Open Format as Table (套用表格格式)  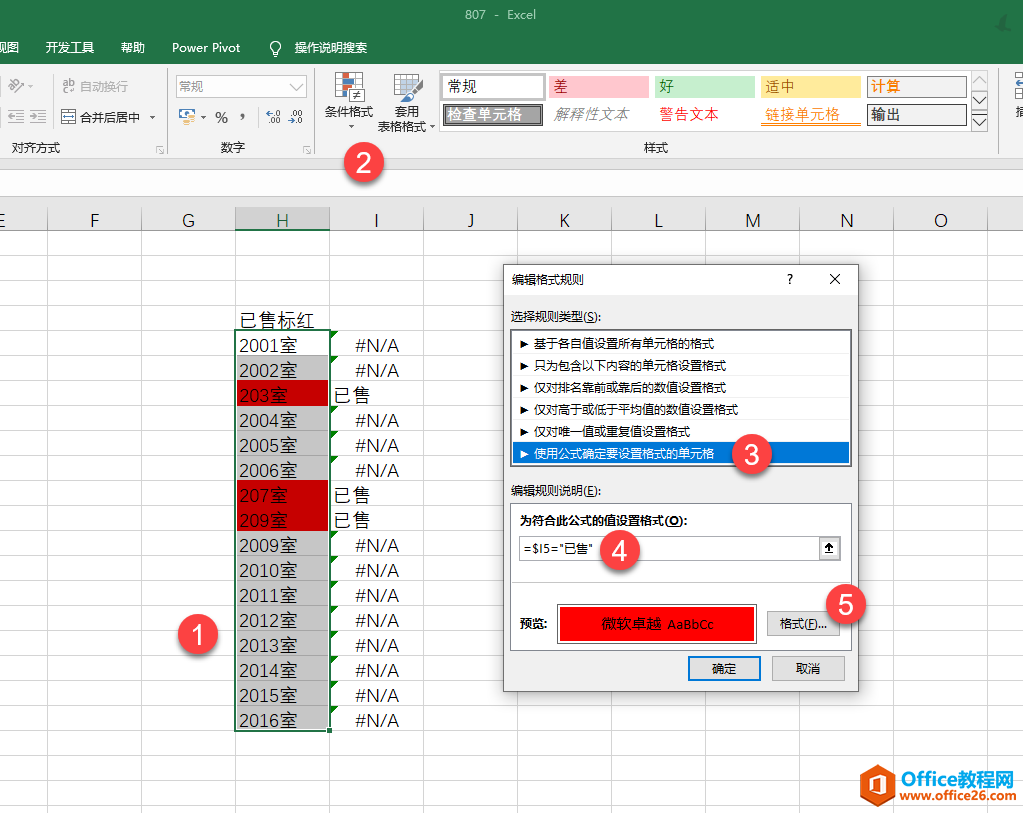coord(406,102)
